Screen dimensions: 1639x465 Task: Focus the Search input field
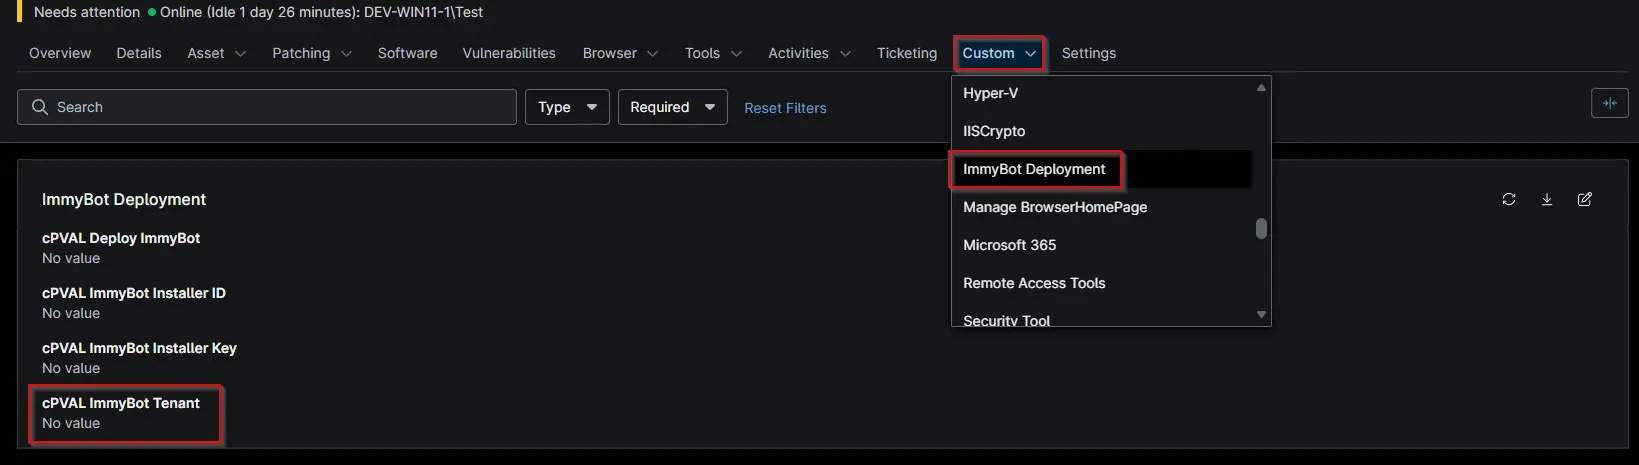[267, 107]
